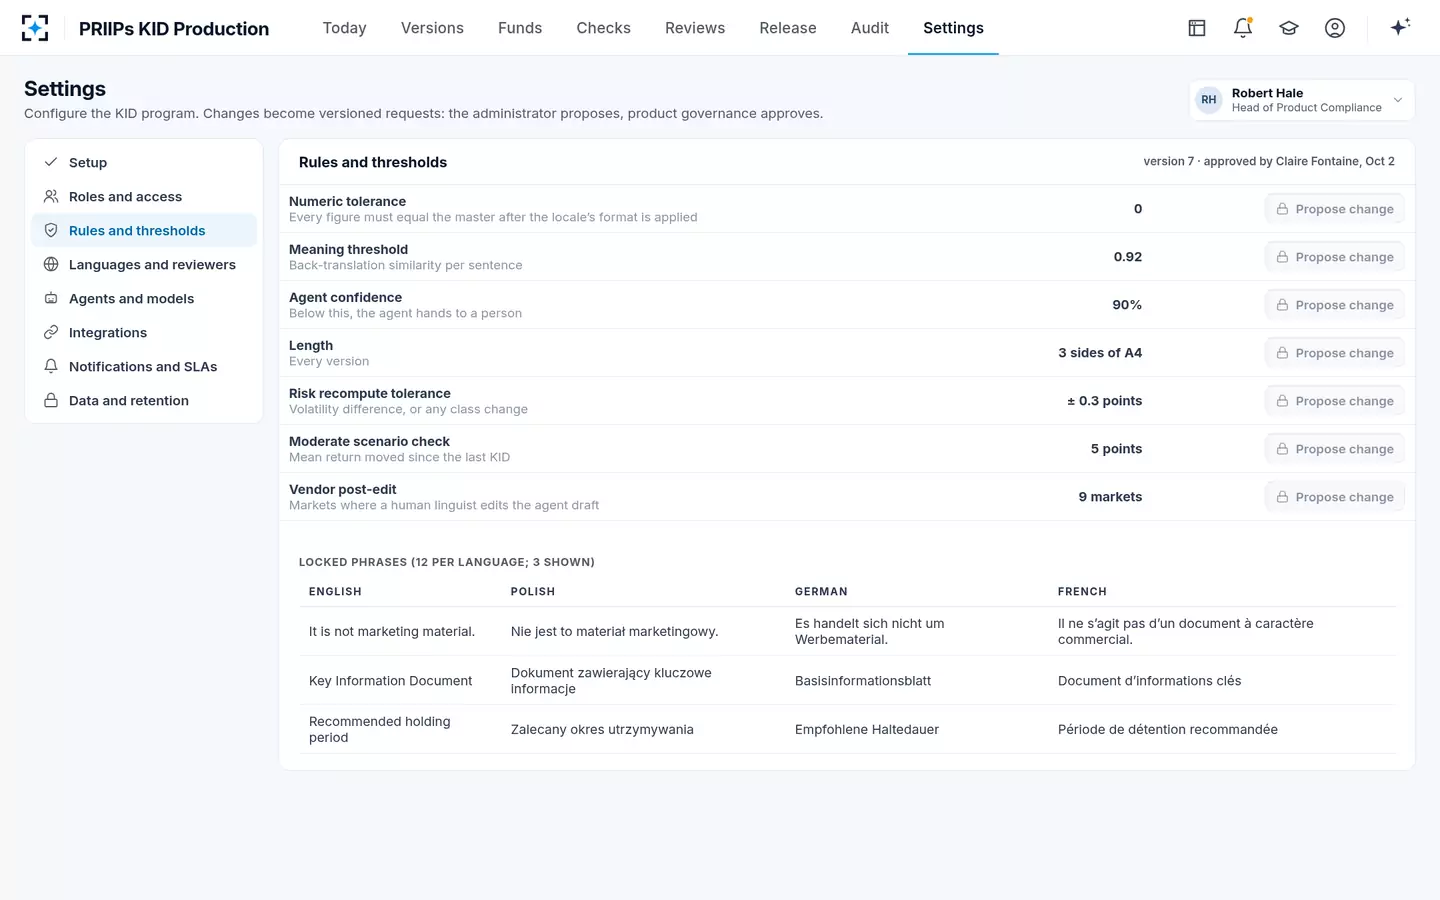
Task: Propose change for Vendor post-edit
Action: (1335, 497)
